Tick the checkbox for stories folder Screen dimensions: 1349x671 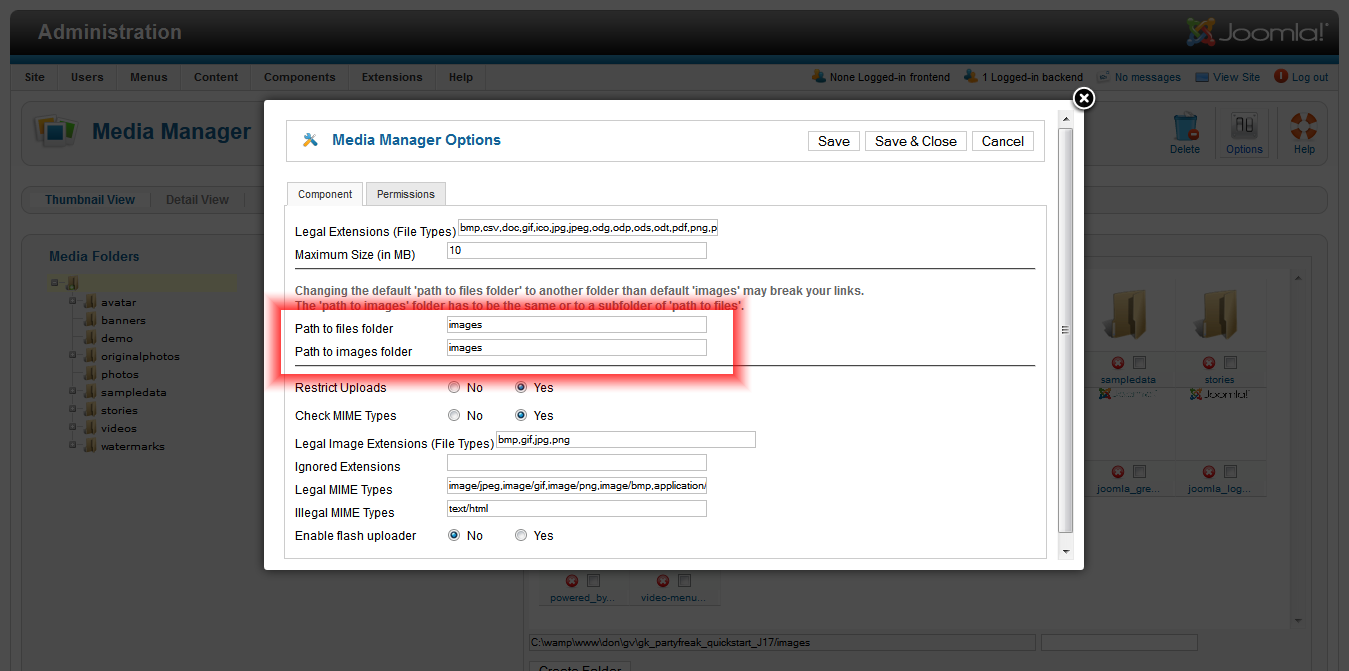(x=1230, y=363)
